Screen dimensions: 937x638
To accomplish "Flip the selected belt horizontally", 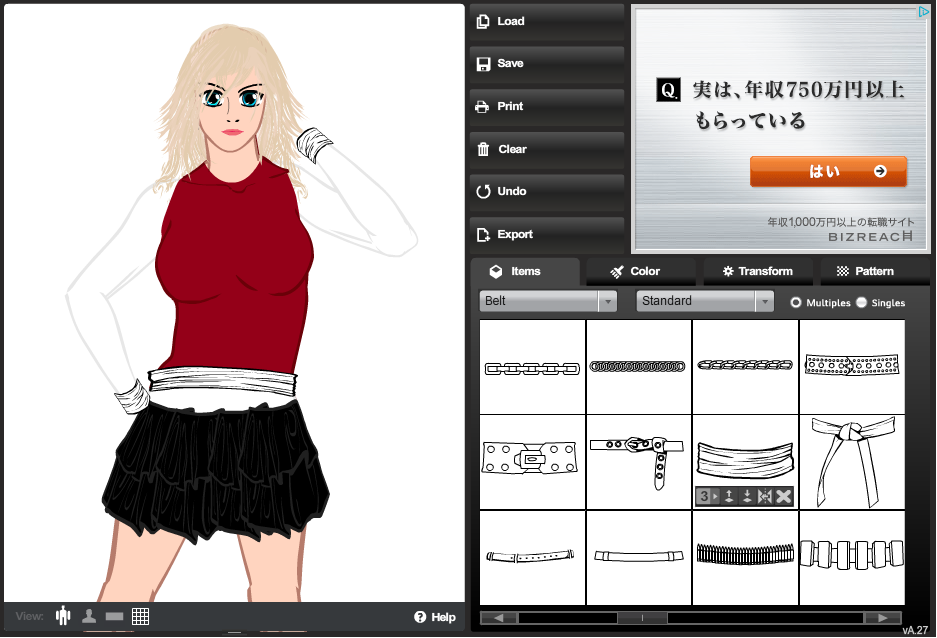I will click(765, 497).
